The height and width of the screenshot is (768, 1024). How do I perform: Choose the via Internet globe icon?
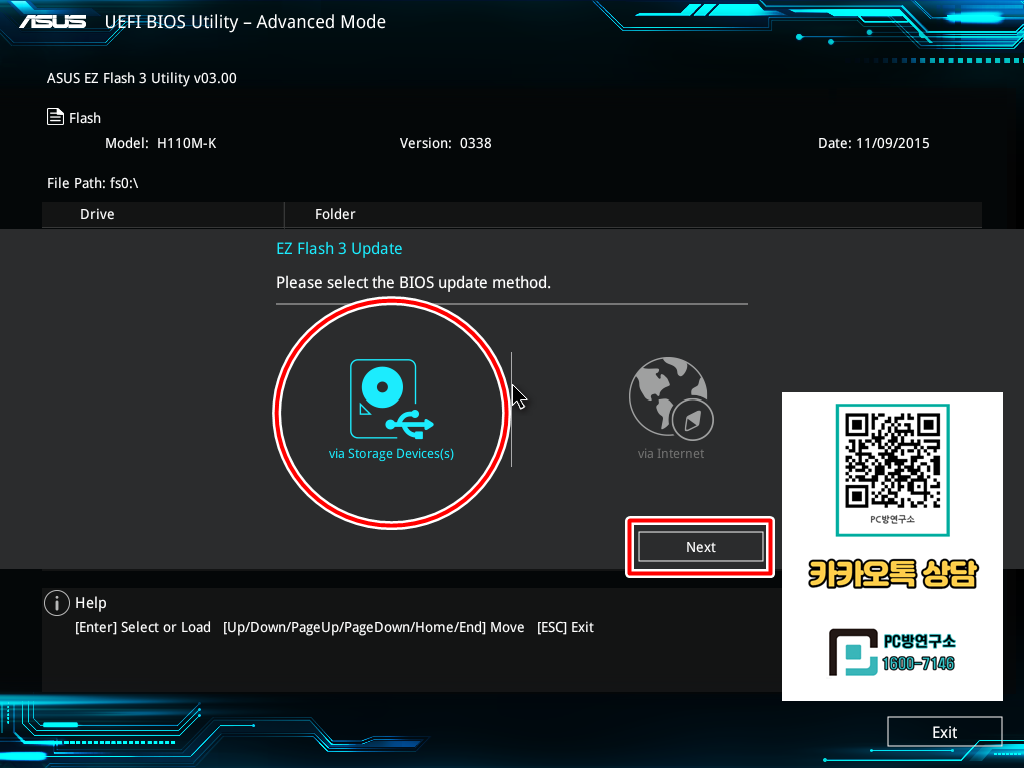click(671, 398)
